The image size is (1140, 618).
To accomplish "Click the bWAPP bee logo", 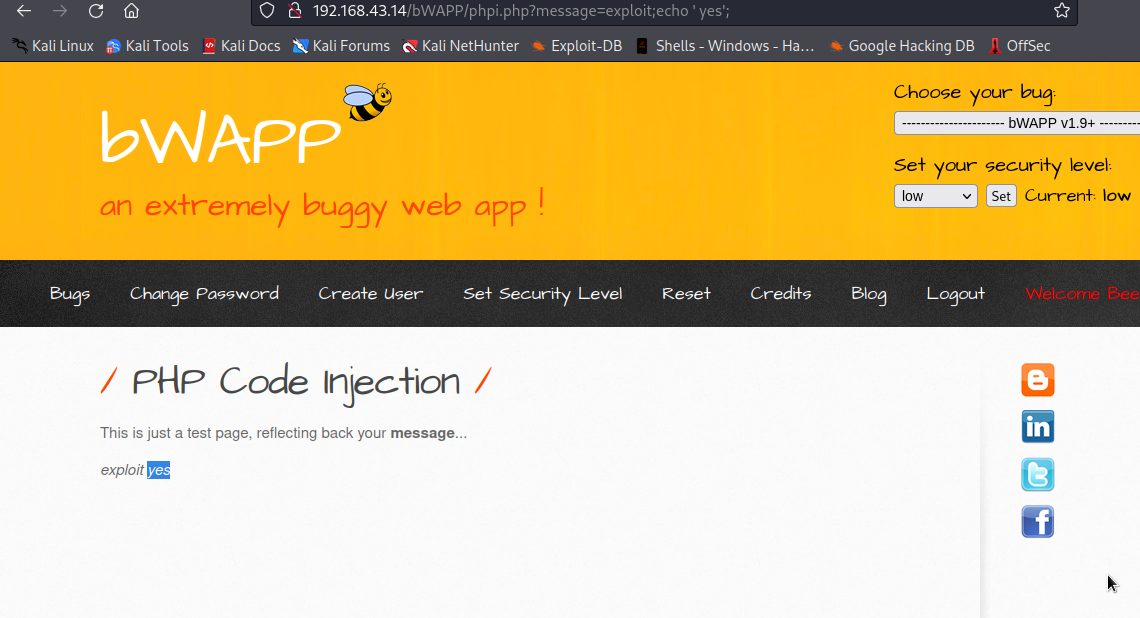I will click(367, 102).
